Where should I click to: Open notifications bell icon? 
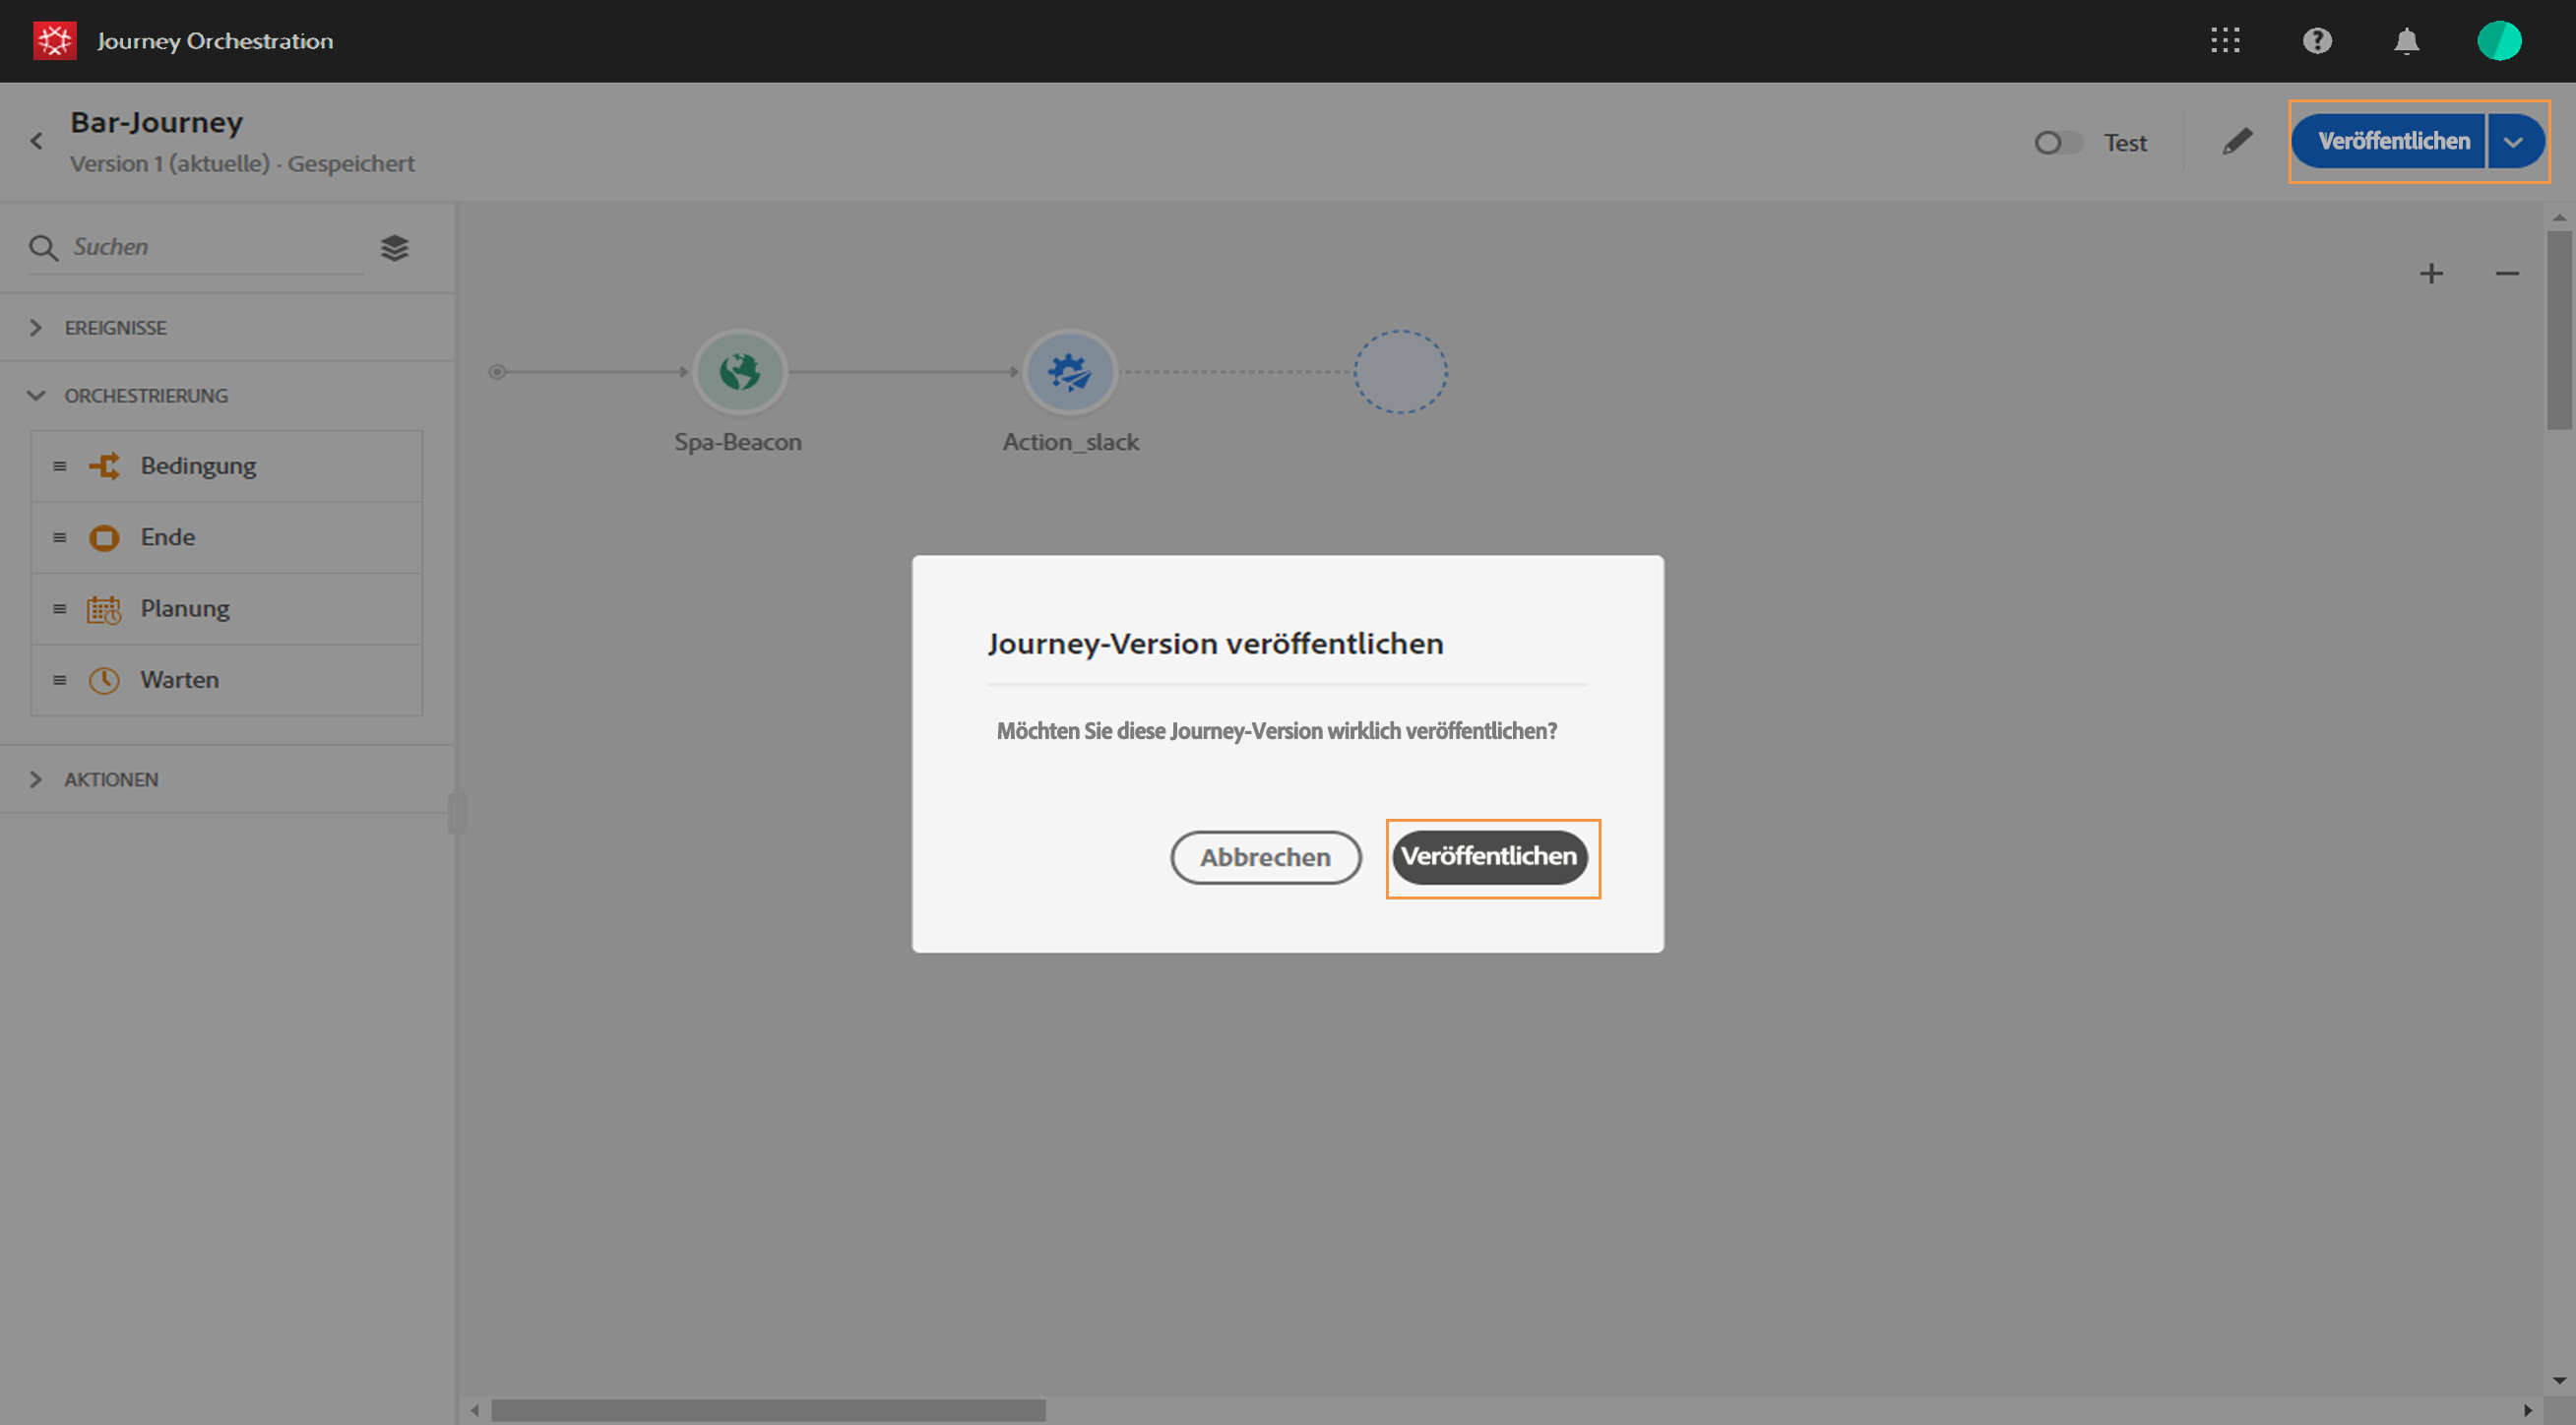(x=2406, y=41)
